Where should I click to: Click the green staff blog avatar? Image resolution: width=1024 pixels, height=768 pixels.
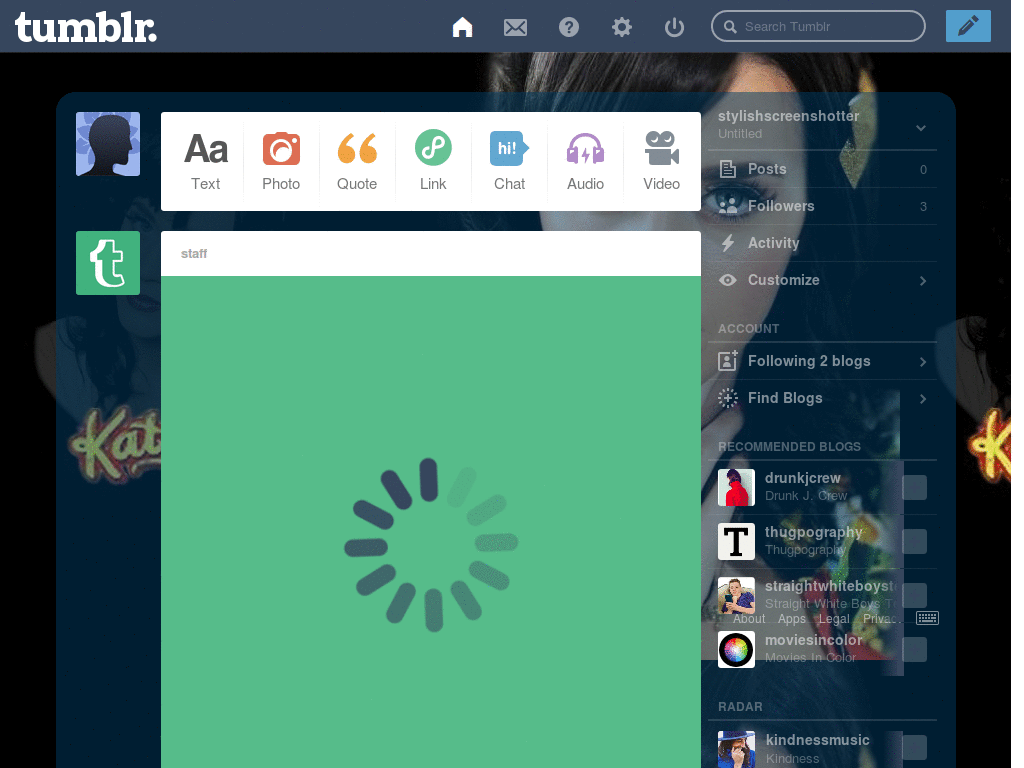[108, 263]
